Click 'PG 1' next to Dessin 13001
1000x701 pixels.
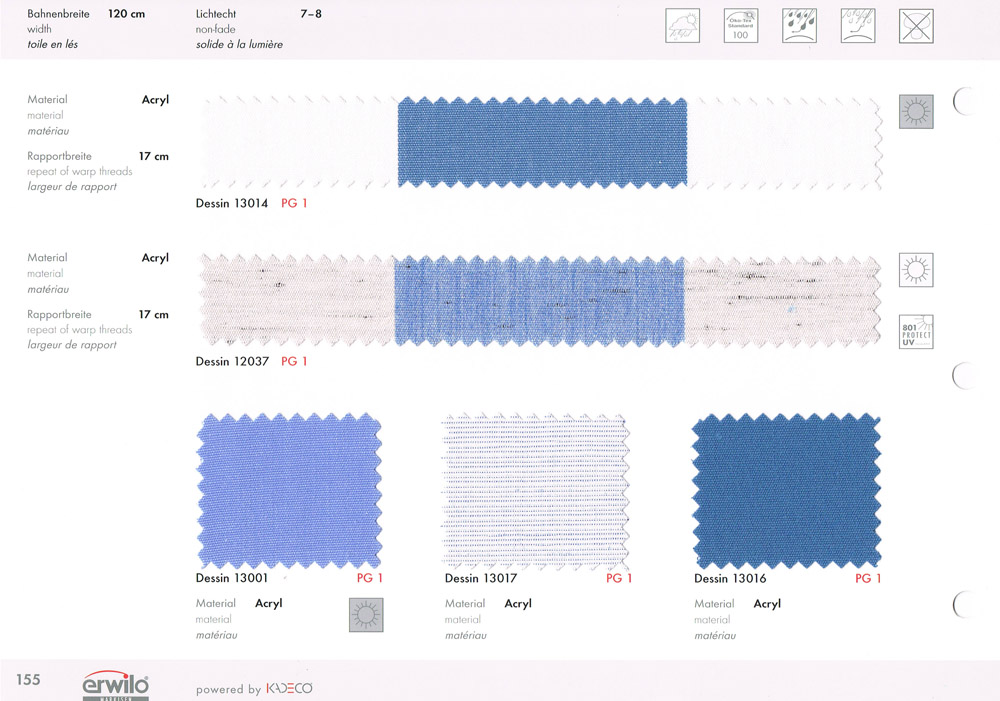(x=369, y=578)
